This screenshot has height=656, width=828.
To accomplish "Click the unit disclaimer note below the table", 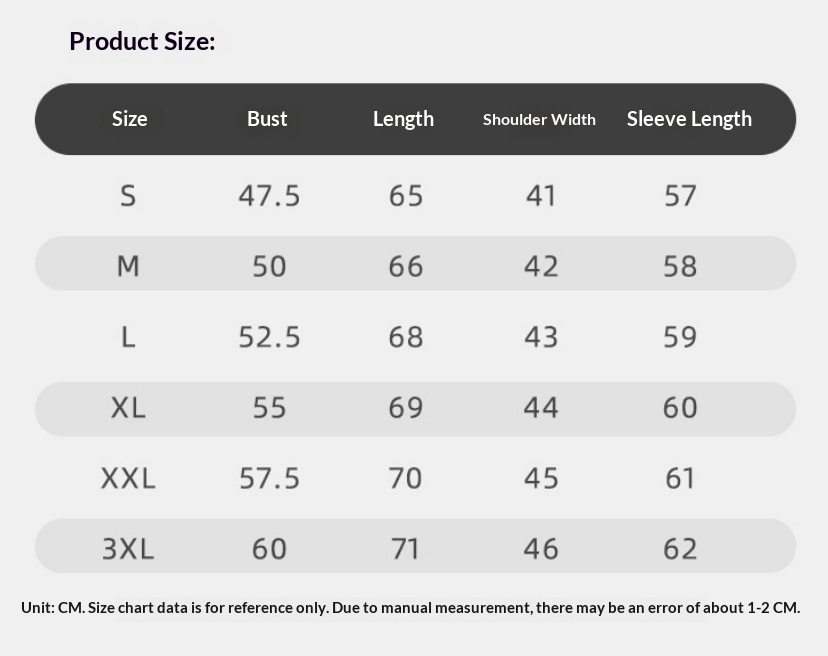I will 410,607.
